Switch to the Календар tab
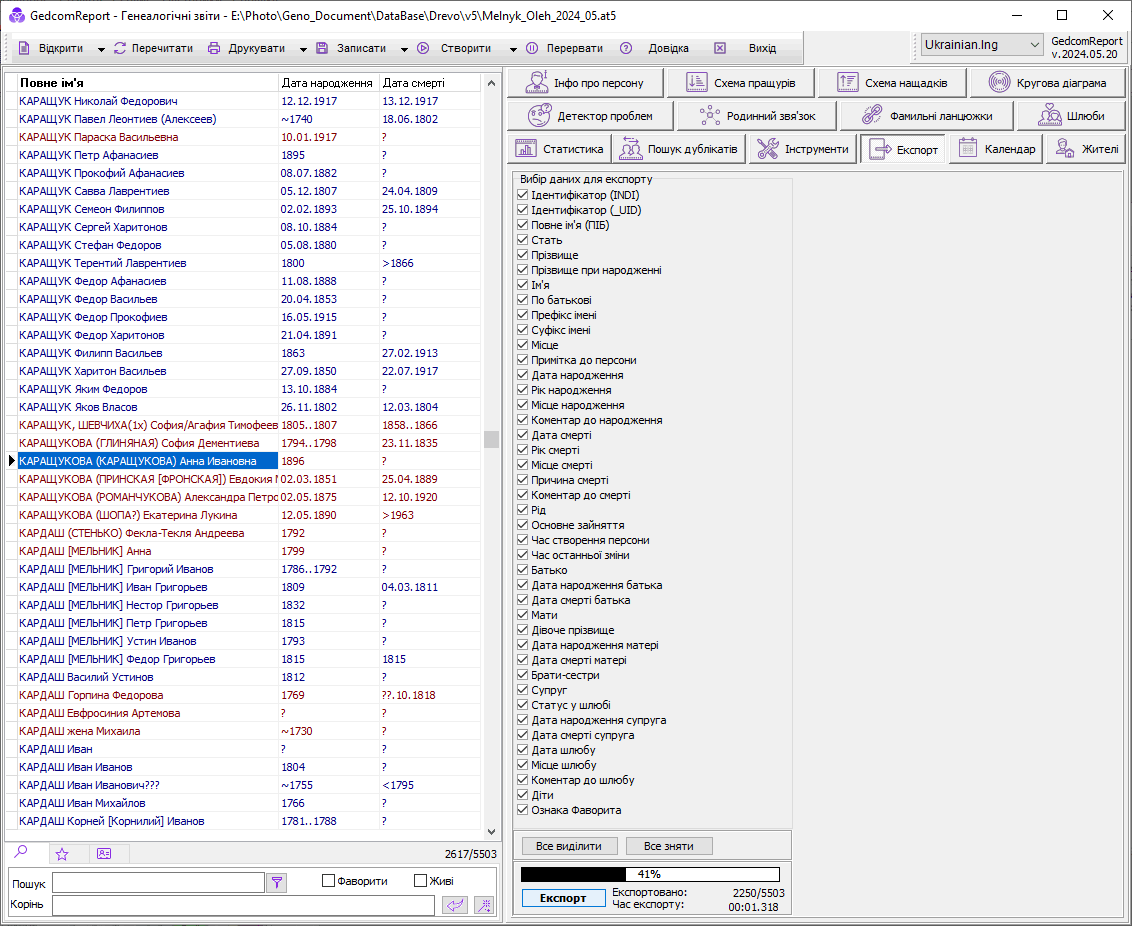The height and width of the screenshot is (926, 1132). click(996, 149)
